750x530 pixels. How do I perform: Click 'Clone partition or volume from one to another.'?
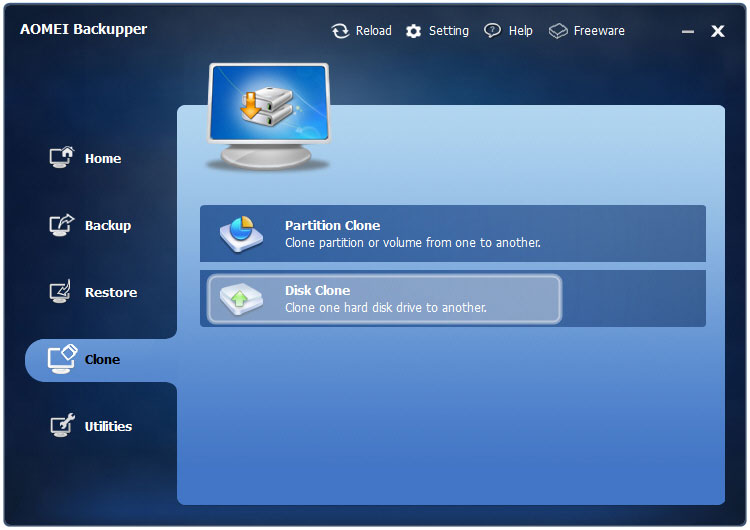click(x=413, y=243)
